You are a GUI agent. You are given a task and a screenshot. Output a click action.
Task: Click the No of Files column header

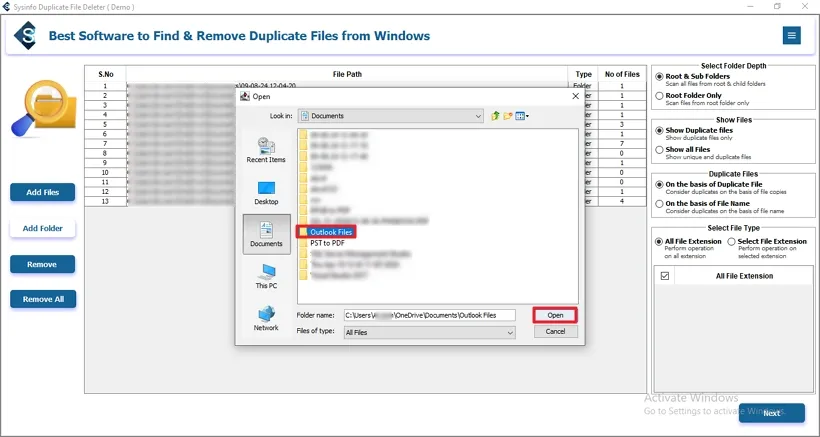tap(622, 74)
